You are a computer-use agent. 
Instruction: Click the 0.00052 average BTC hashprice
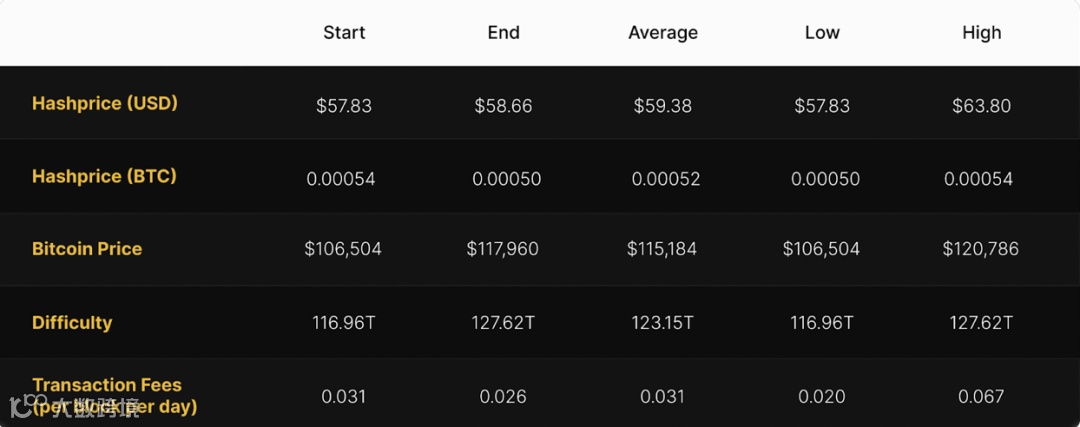click(665, 179)
